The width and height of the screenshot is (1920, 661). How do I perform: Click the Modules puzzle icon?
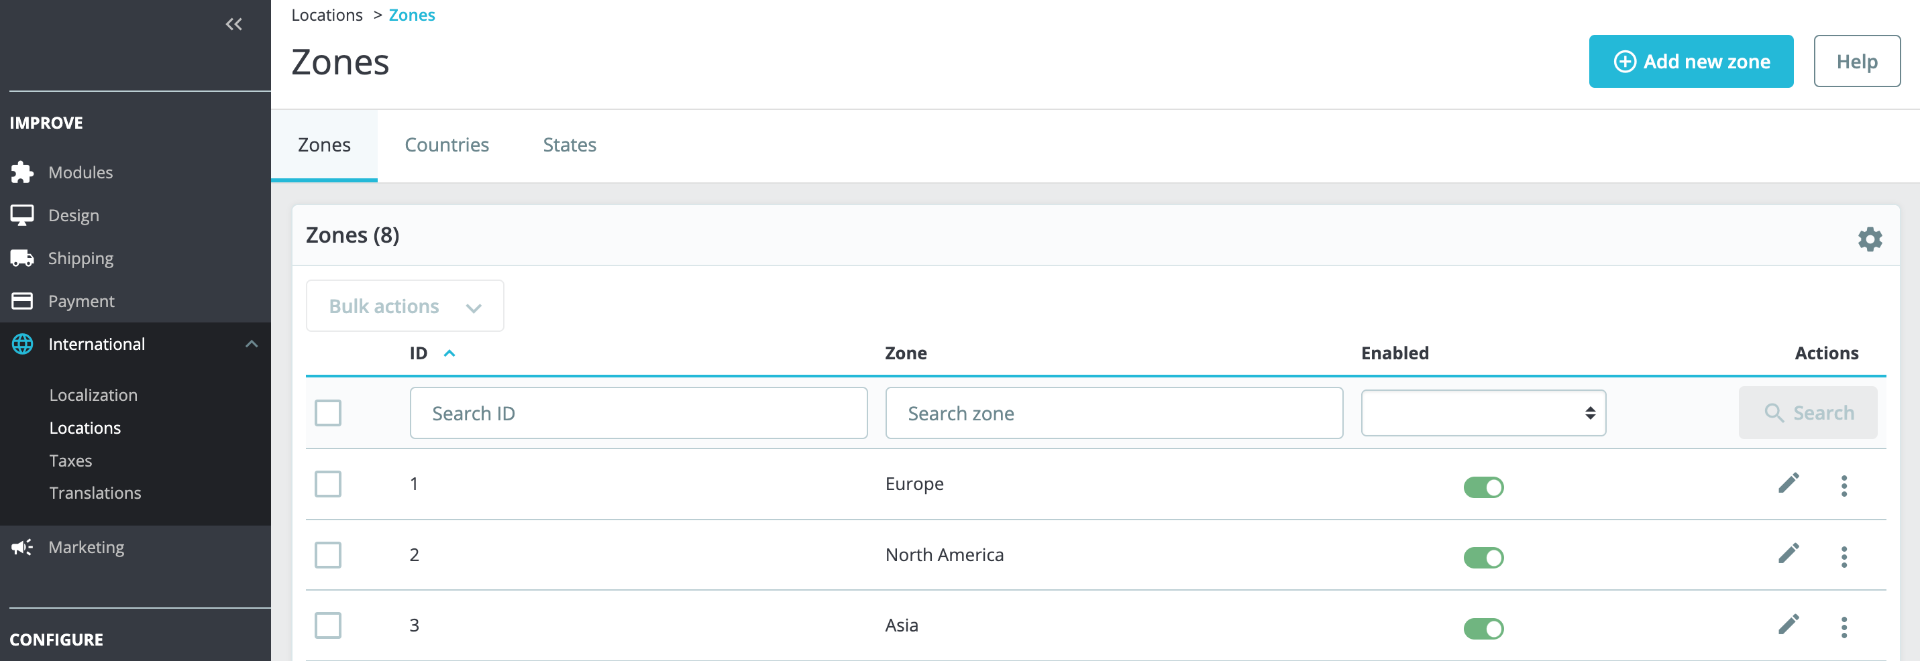[x=22, y=173]
